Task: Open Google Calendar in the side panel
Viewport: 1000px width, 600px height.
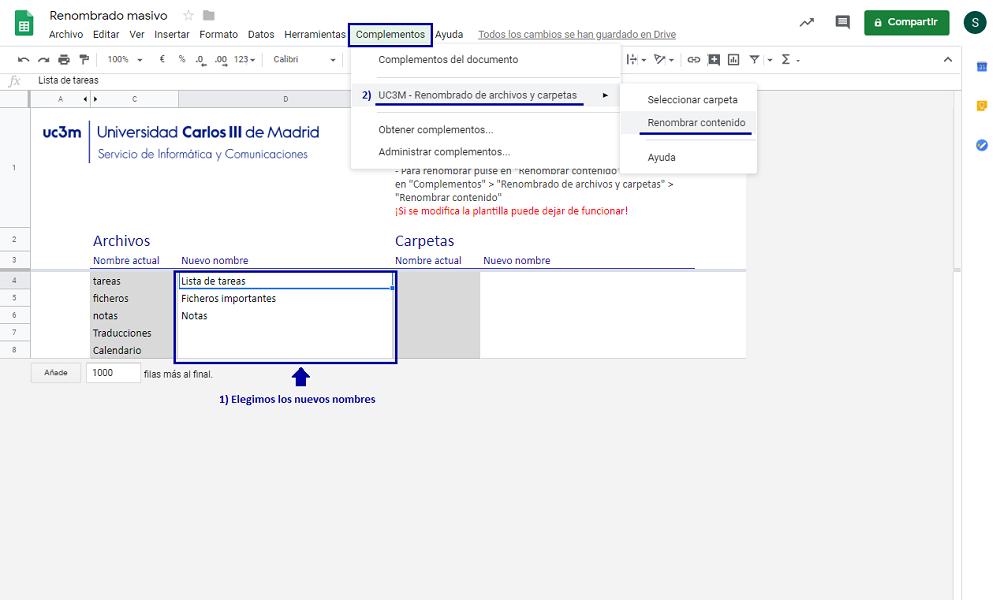Action: pyautogui.click(x=982, y=66)
